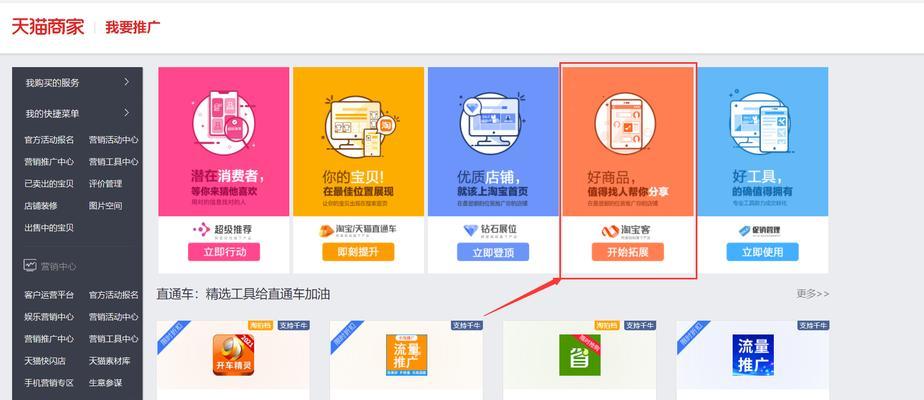Select 好工具 headline on light-blue card
This screenshot has height=400, width=924.
click(757, 176)
